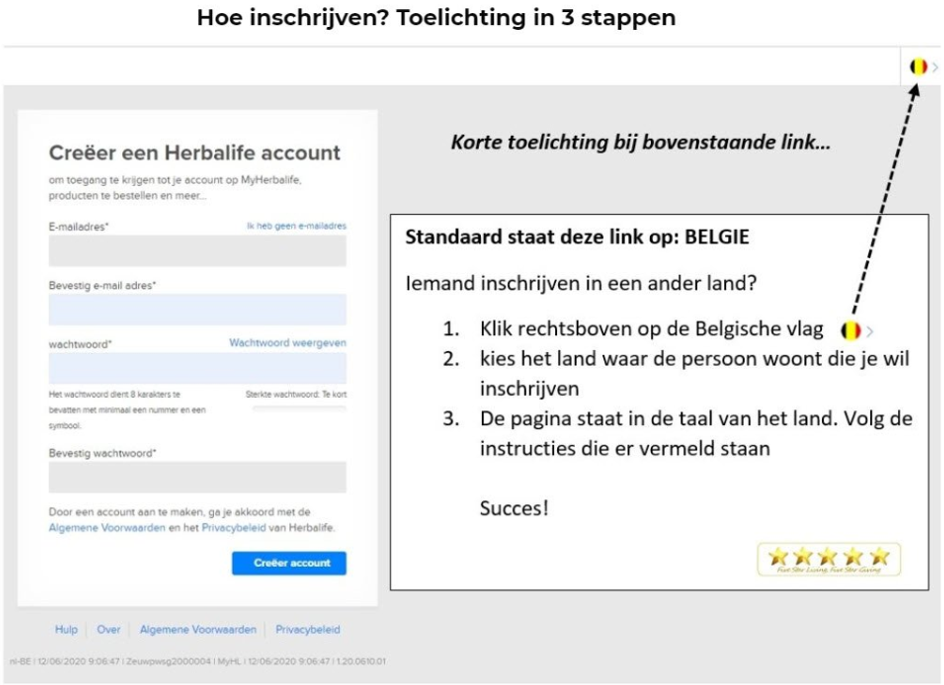Focus the E-mailadres input field
The height and width of the screenshot is (685, 944).
coord(197,251)
